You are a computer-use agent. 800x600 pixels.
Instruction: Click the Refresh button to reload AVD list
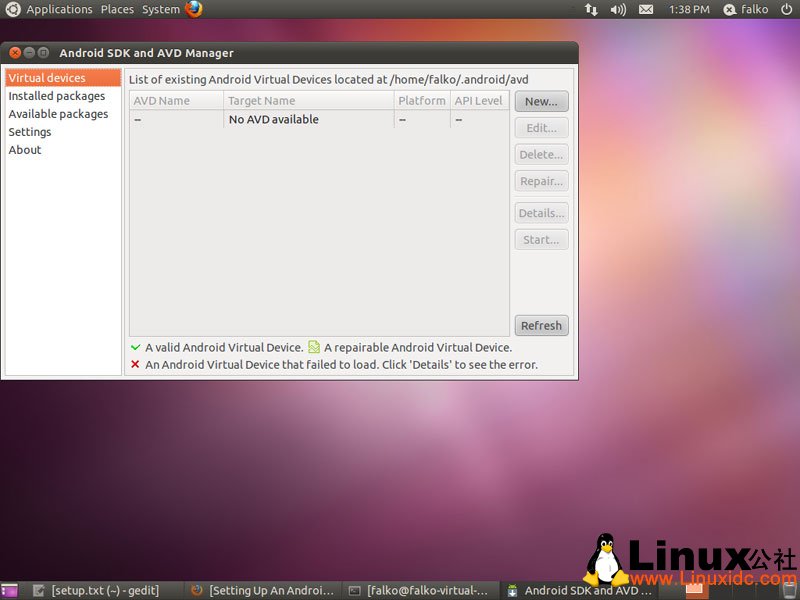pyautogui.click(x=540, y=325)
